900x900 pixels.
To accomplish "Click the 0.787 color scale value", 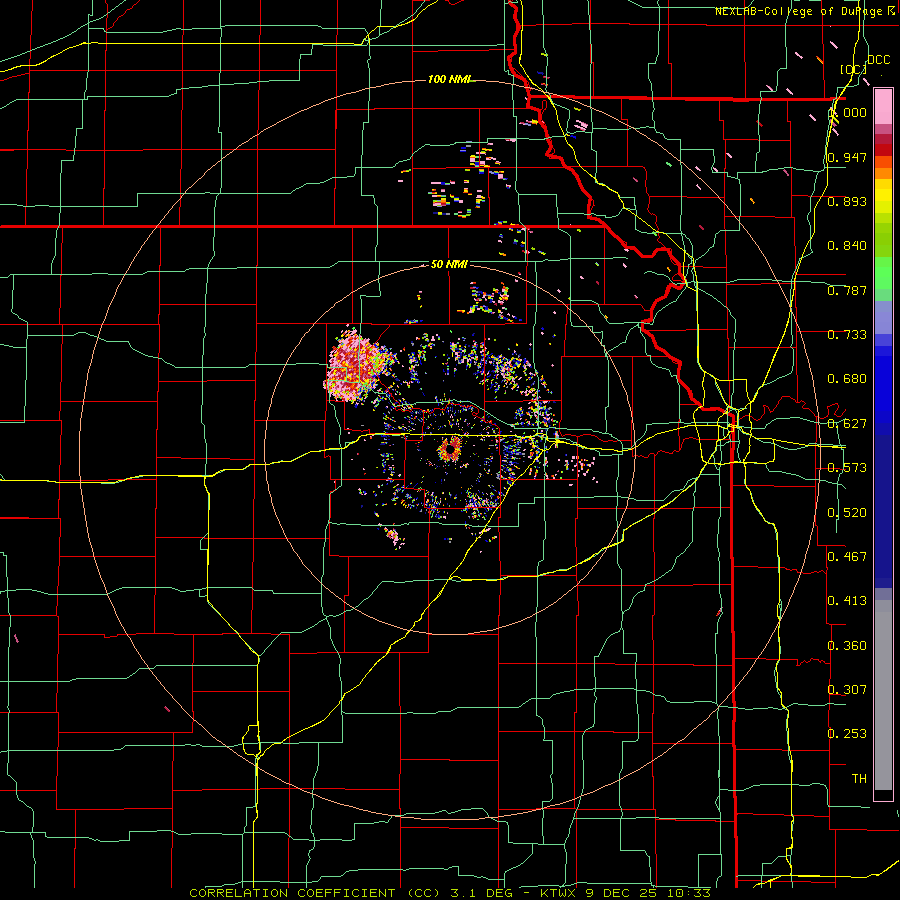I will click(847, 290).
